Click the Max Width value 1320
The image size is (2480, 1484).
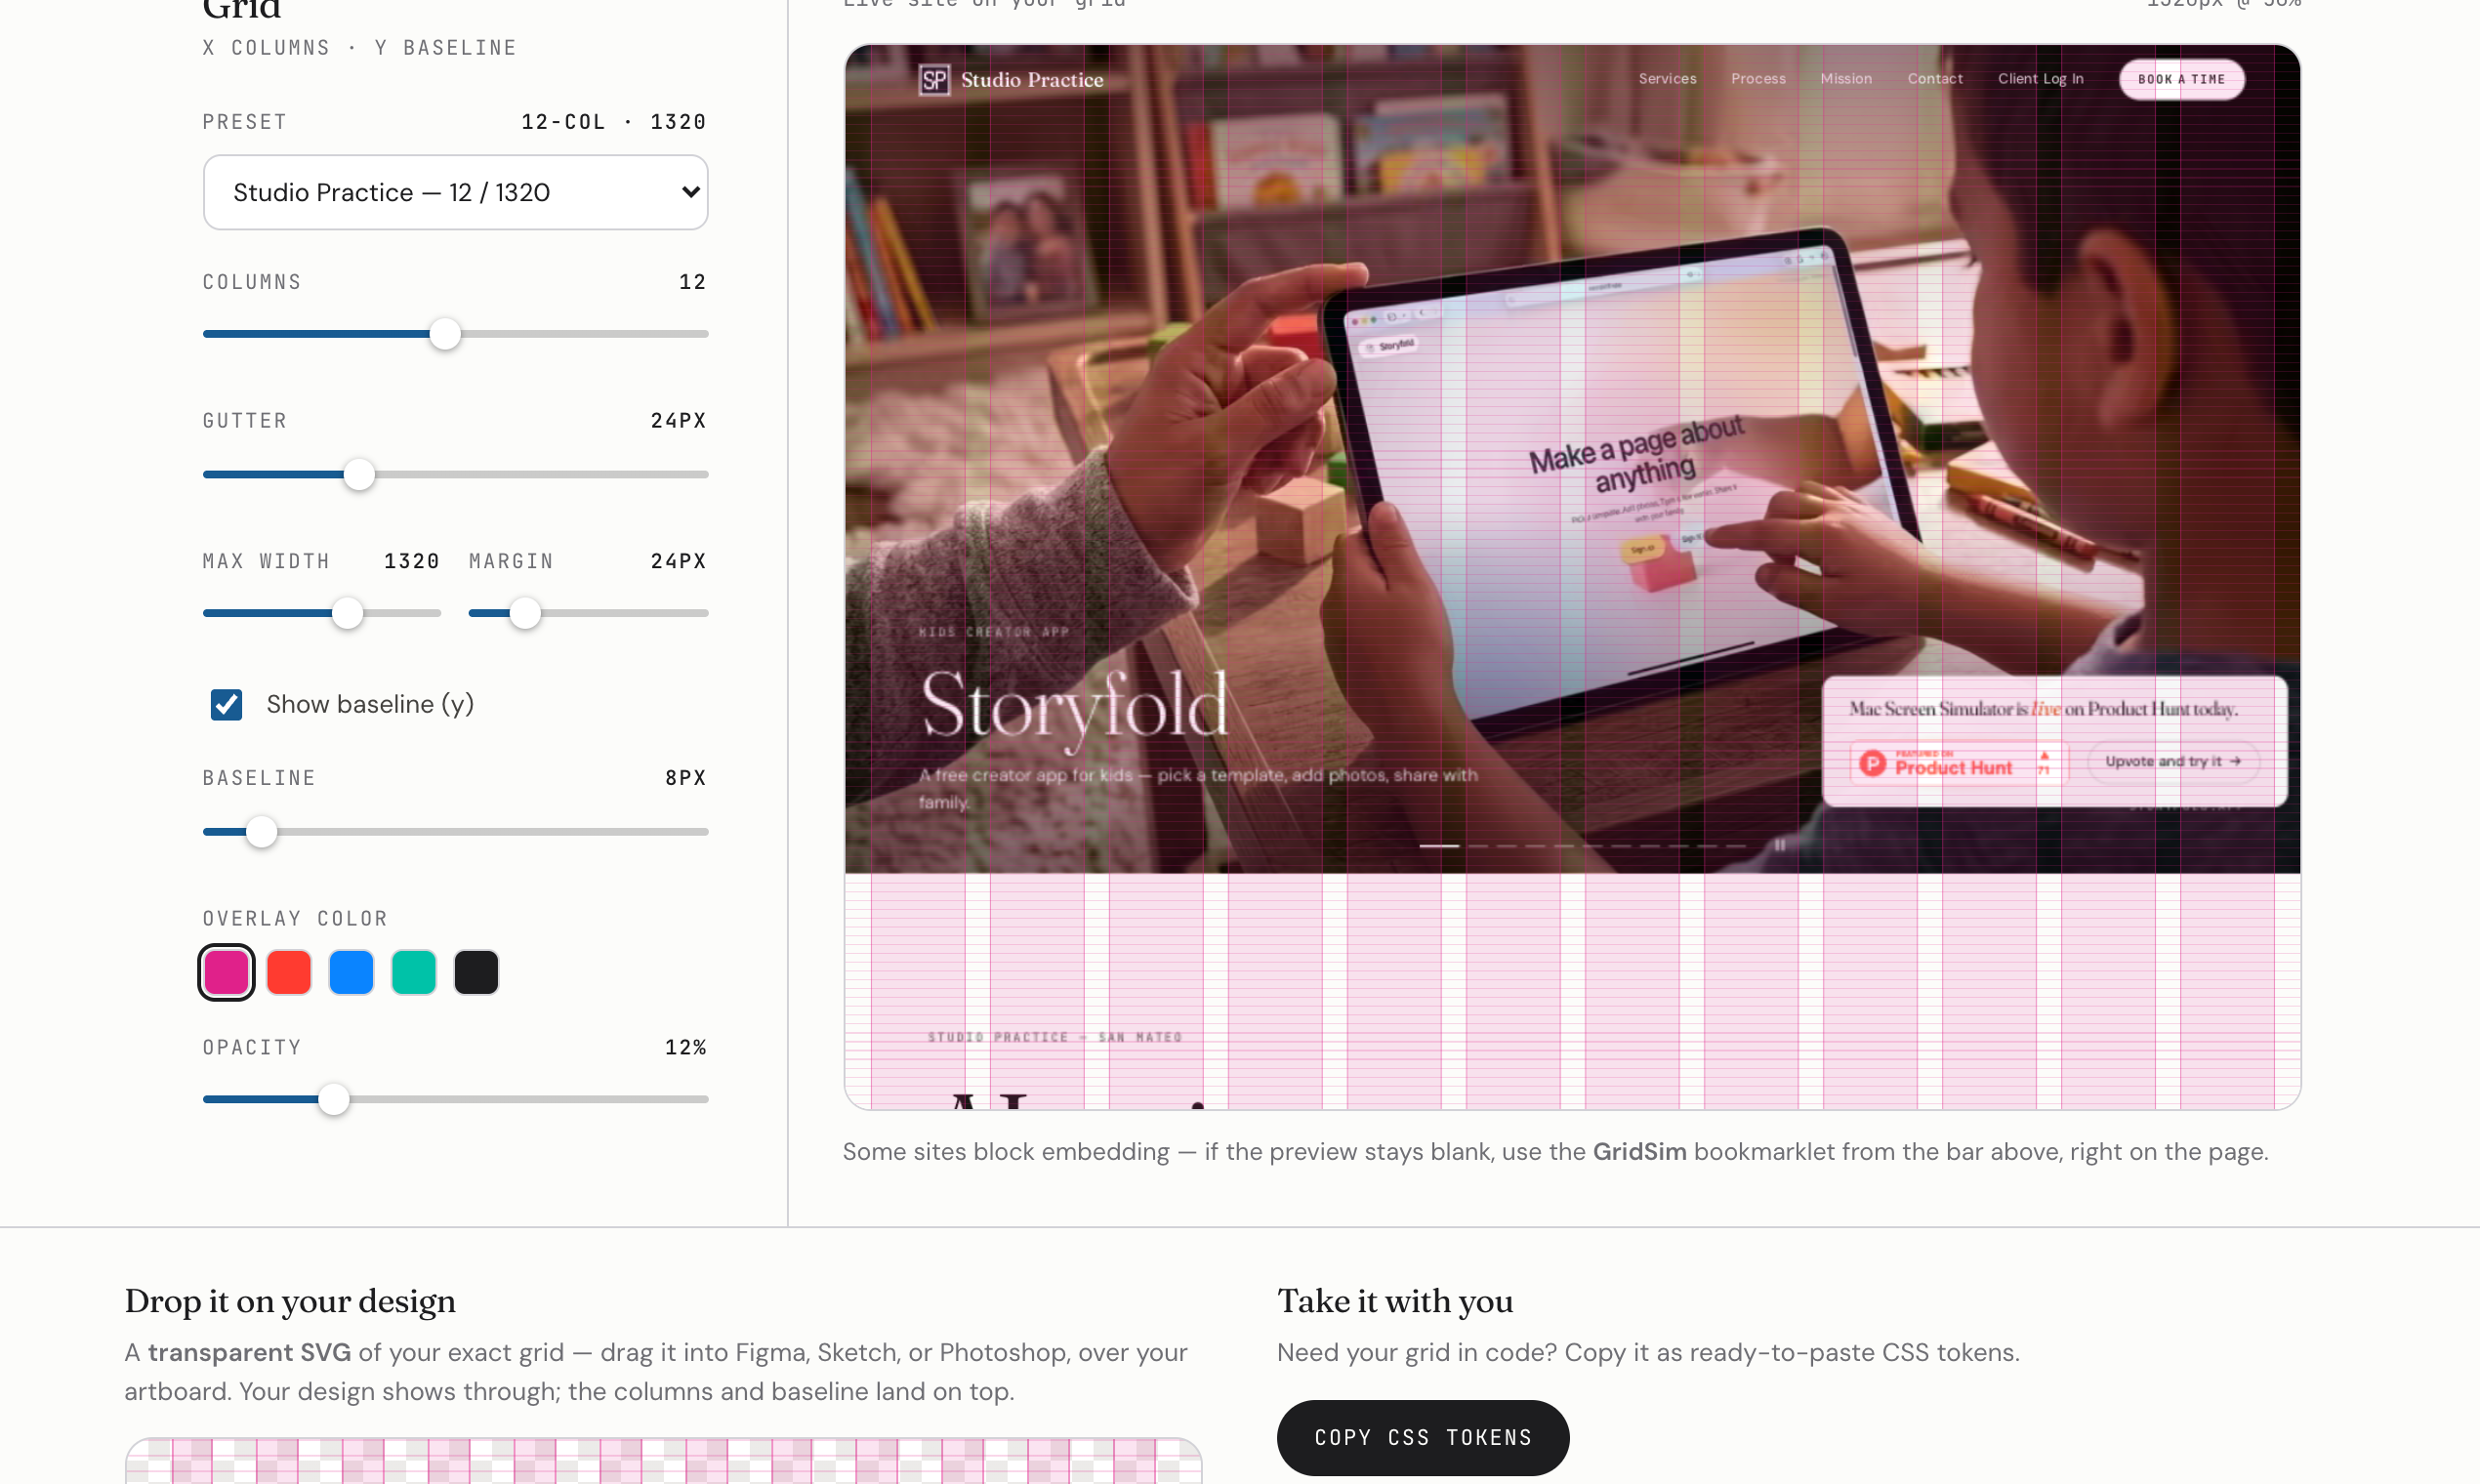click(x=412, y=561)
